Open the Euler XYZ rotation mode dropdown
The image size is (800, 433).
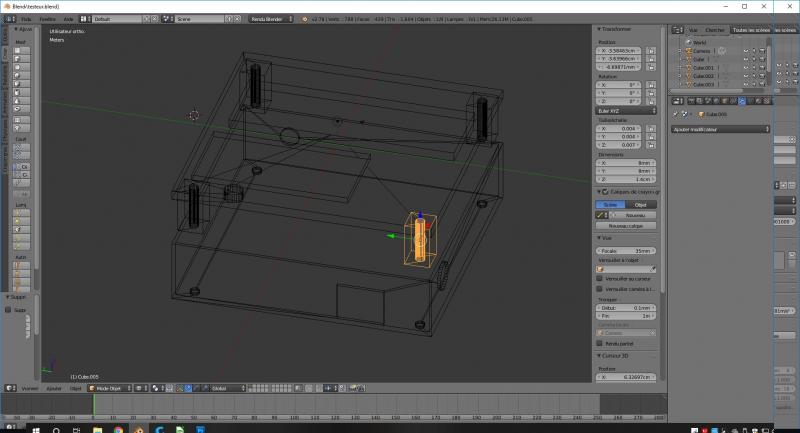[626, 111]
